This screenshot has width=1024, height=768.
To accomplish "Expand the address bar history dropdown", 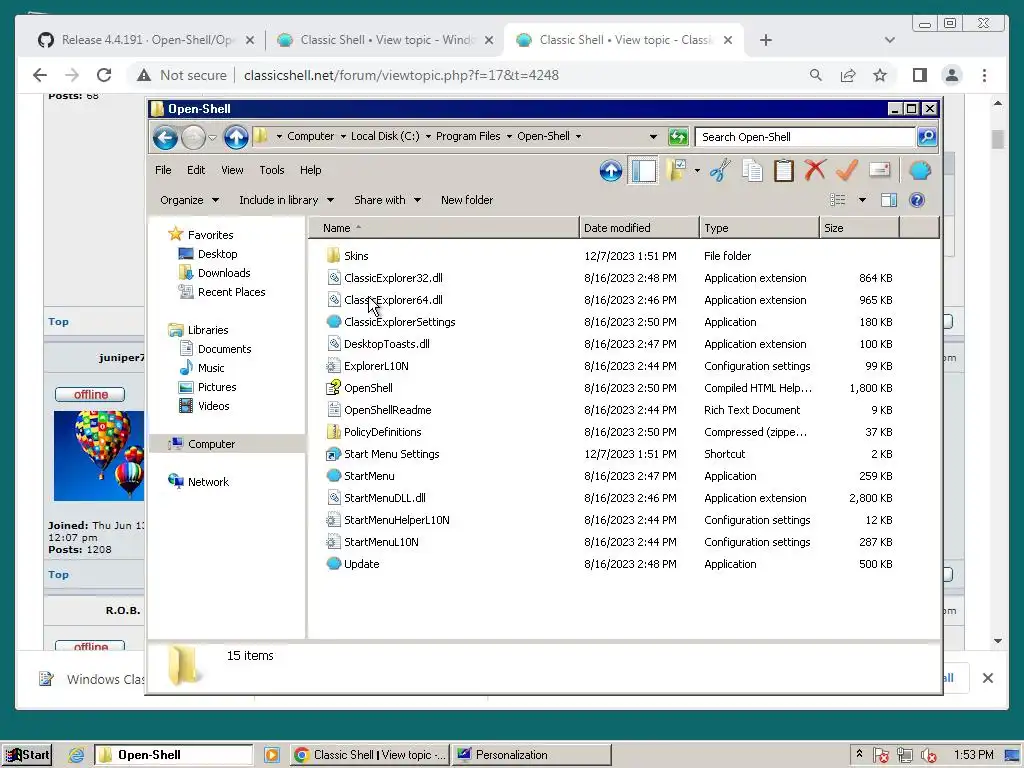I will (x=653, y=136).
